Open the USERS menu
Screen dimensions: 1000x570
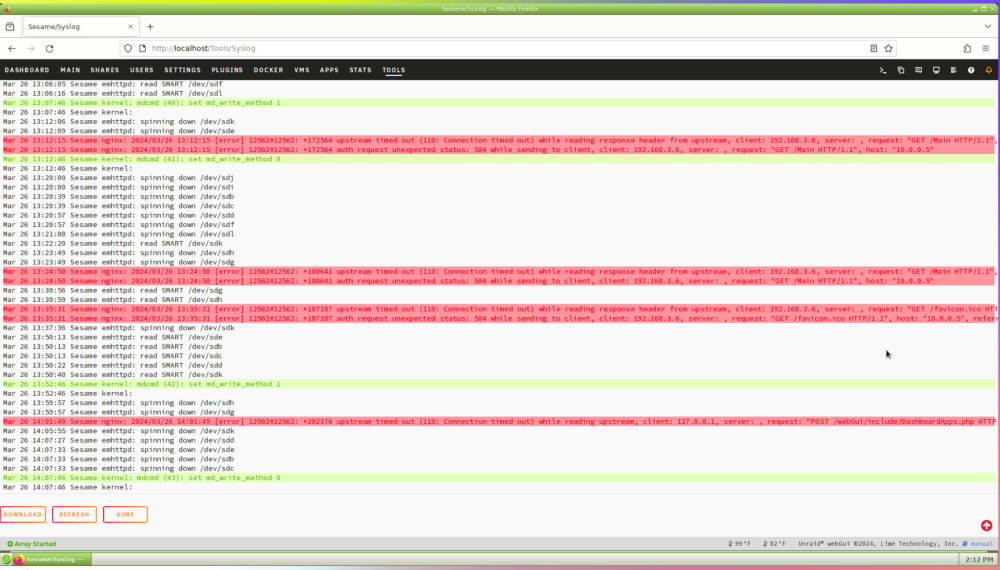(x=142, y=70)
